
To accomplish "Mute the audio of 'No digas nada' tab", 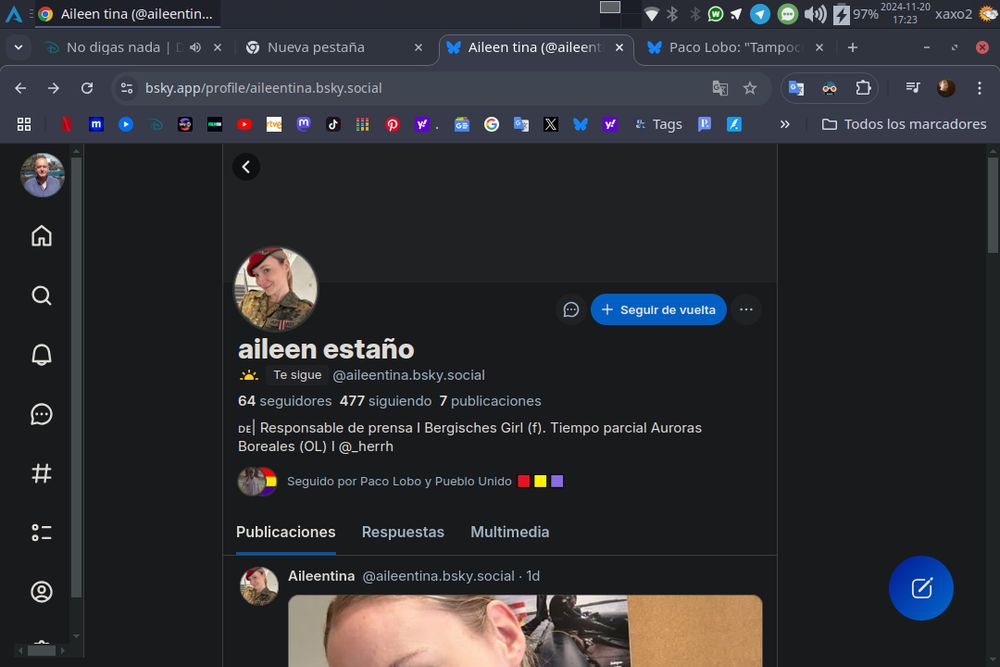I will pyautogui.click(x=195, y=47).
